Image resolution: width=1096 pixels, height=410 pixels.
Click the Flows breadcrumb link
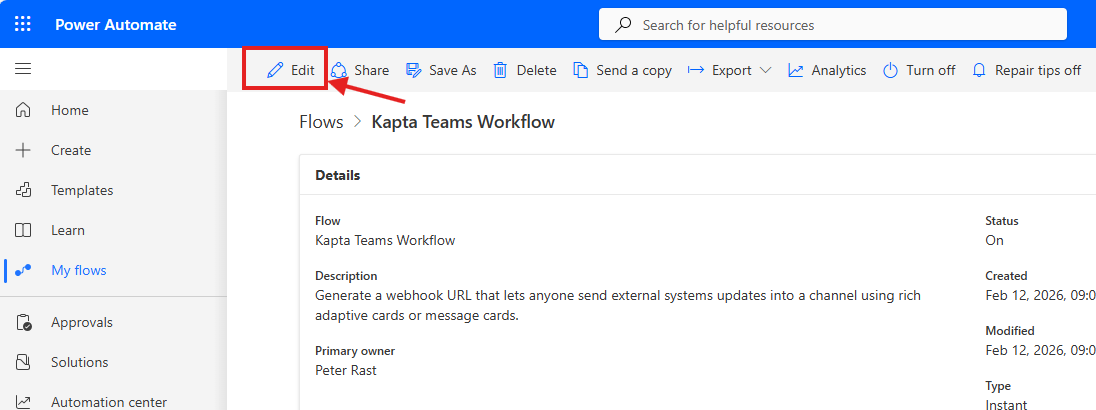pos(320,122)
